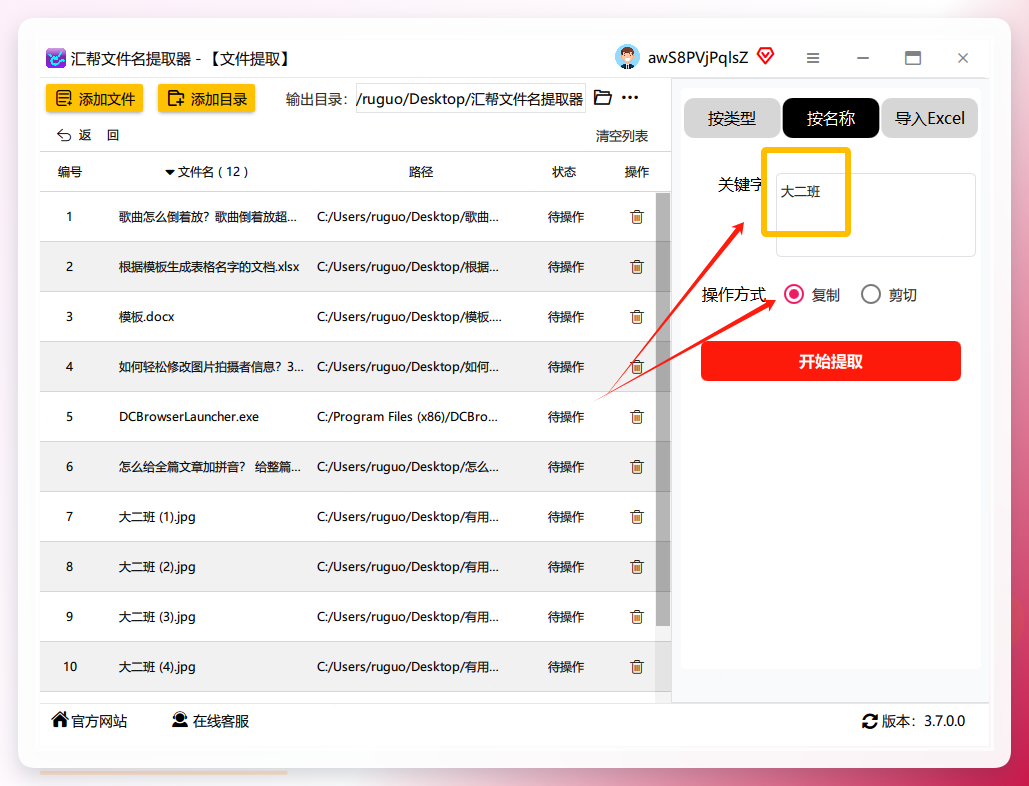Select 大二班 (3).jpg file name
1029x786 pixels.
(x=157, y=617)
